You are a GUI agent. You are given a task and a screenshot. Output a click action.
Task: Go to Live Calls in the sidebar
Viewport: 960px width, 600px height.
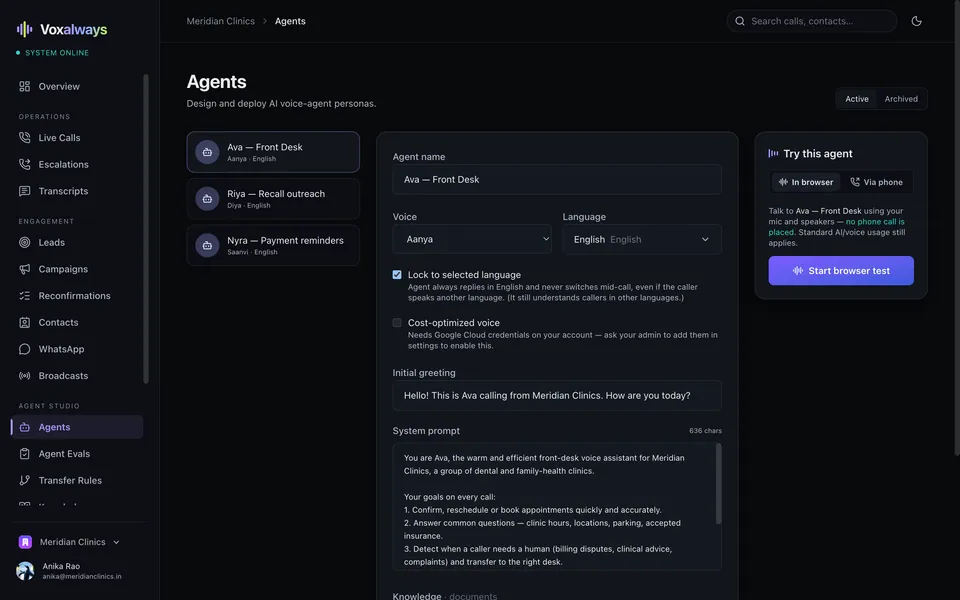point(77,138)
